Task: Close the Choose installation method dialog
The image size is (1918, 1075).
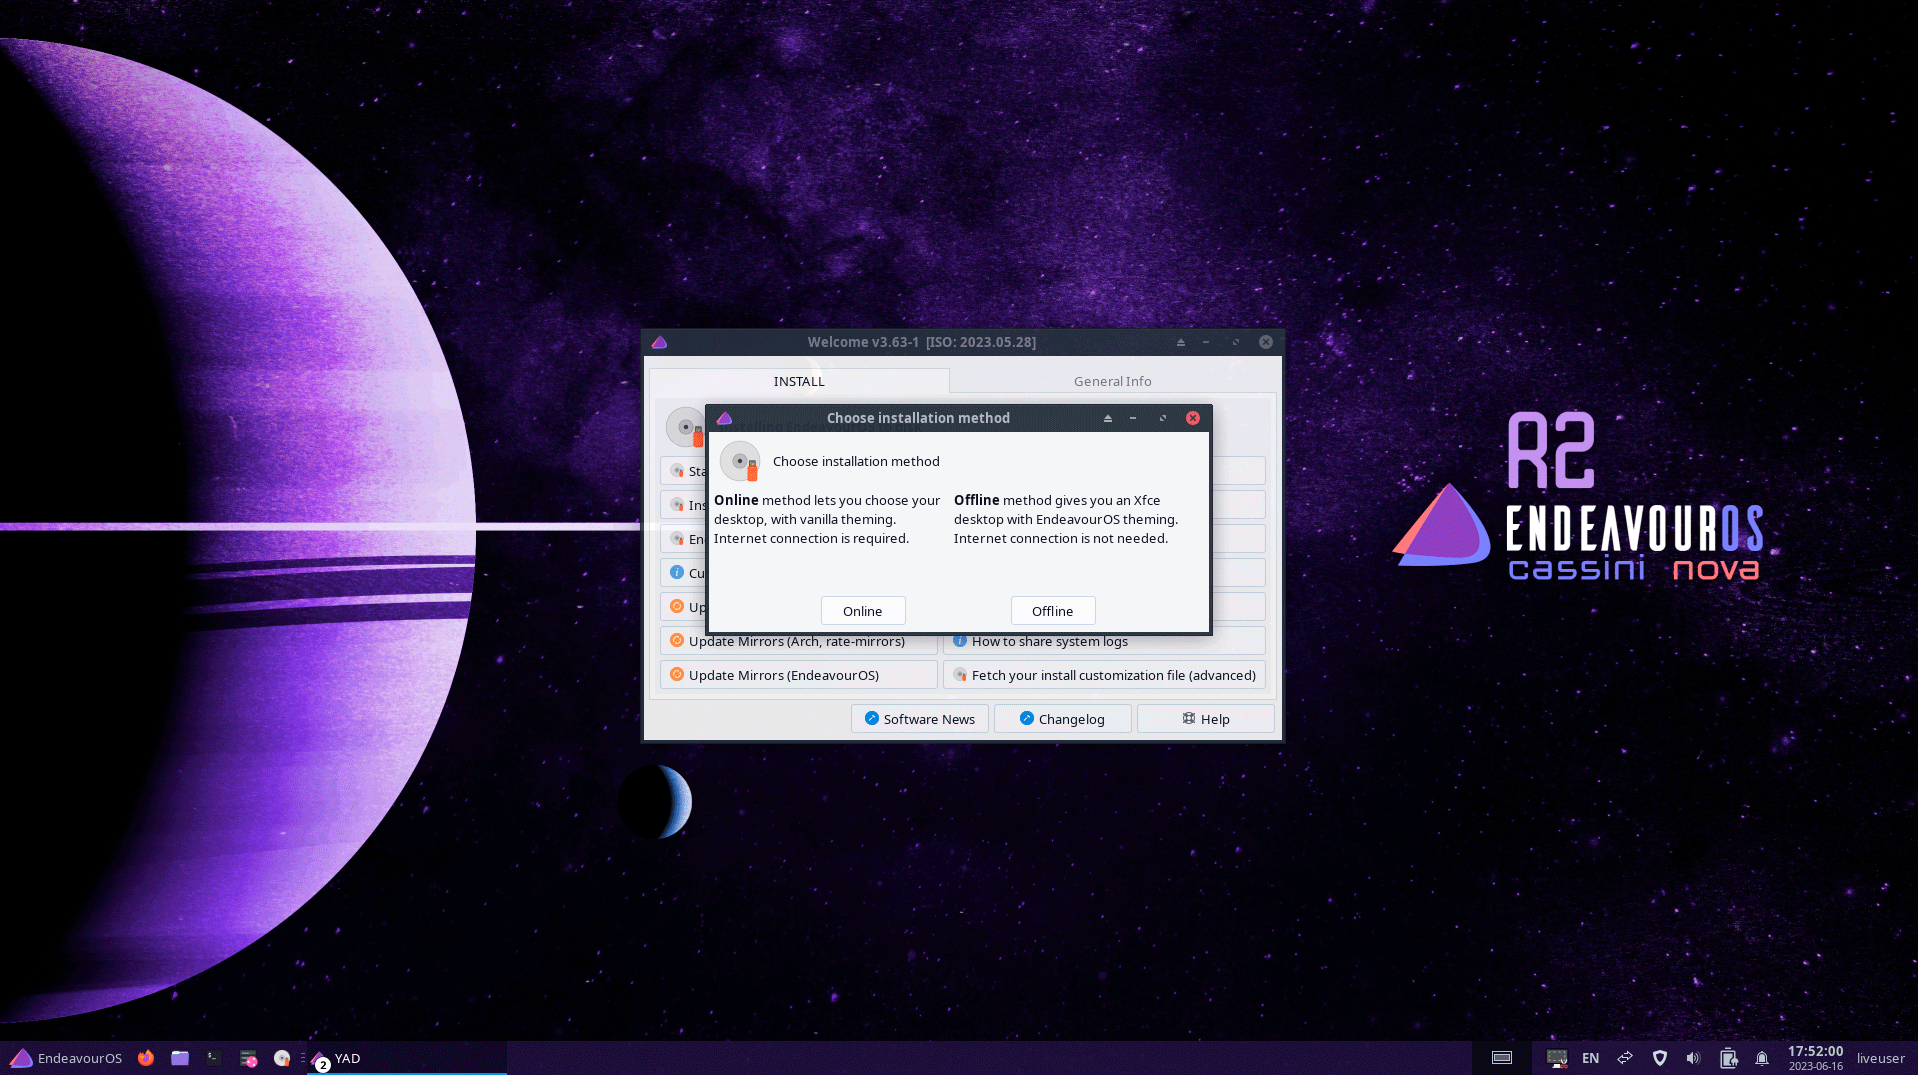Action: tap(1193, 418)
